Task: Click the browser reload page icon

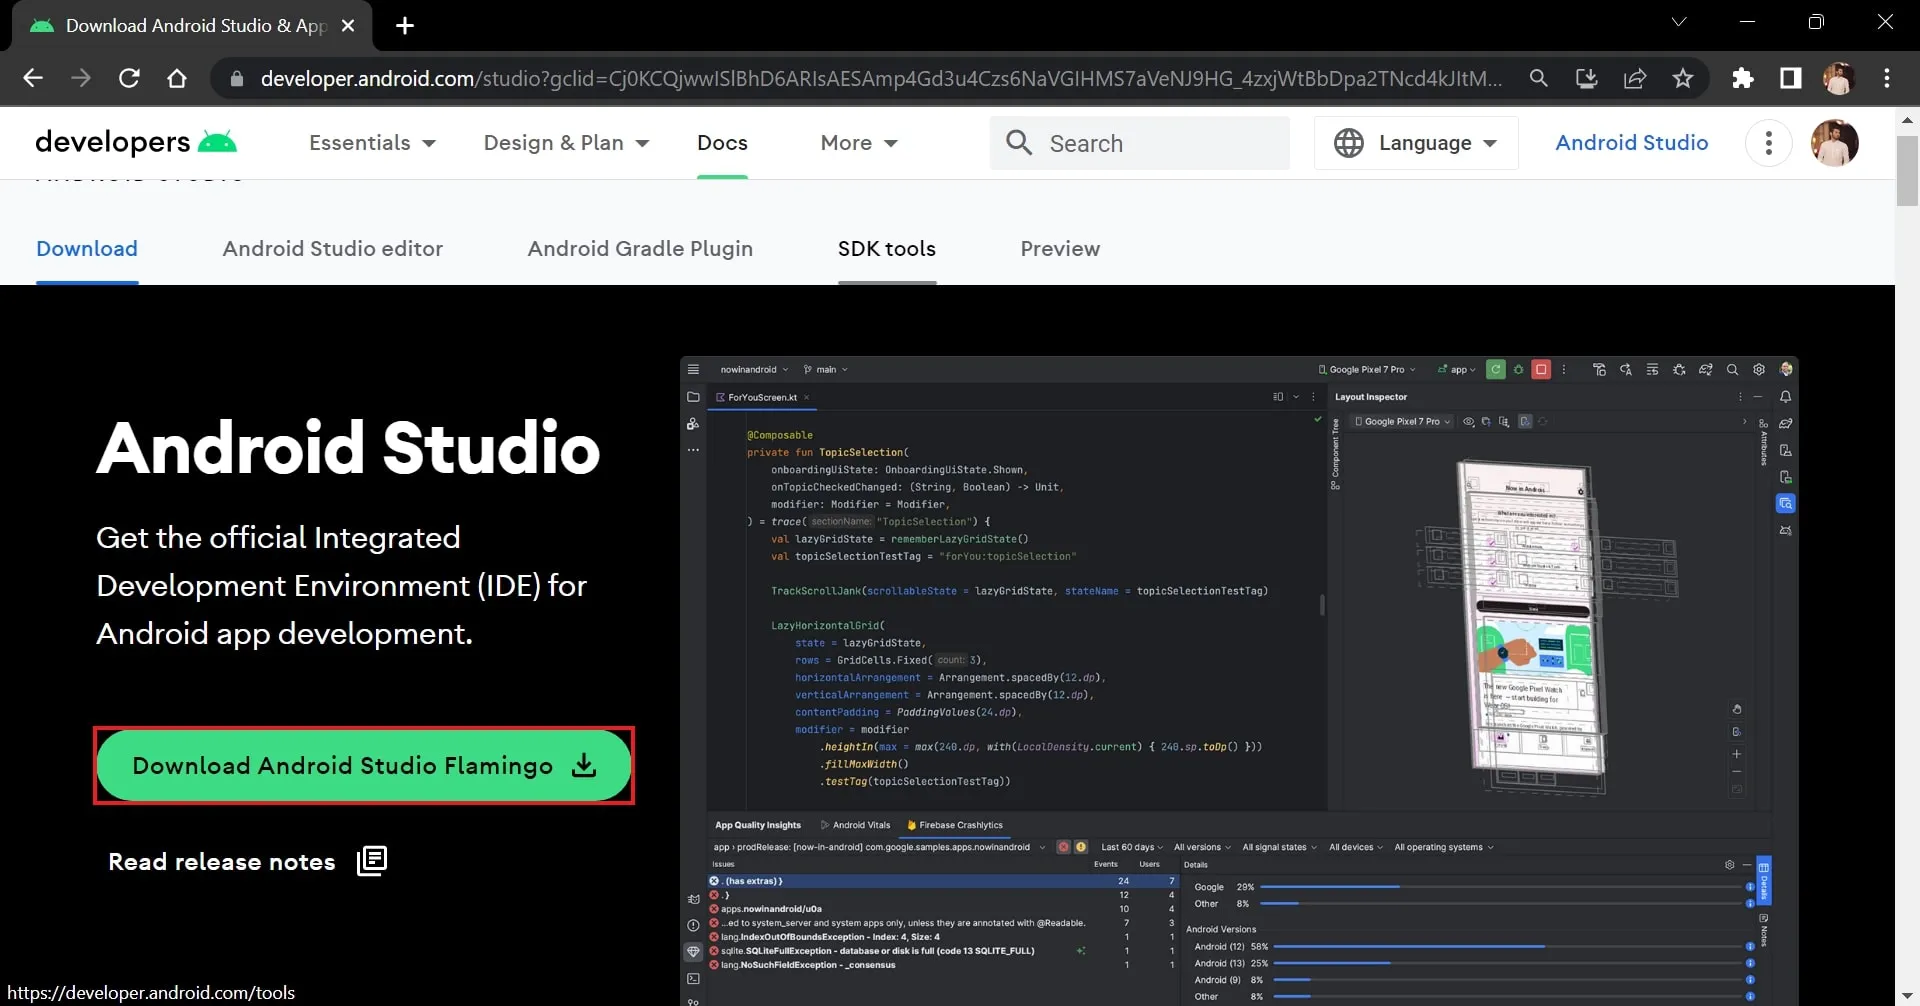Action: (129, 78)
